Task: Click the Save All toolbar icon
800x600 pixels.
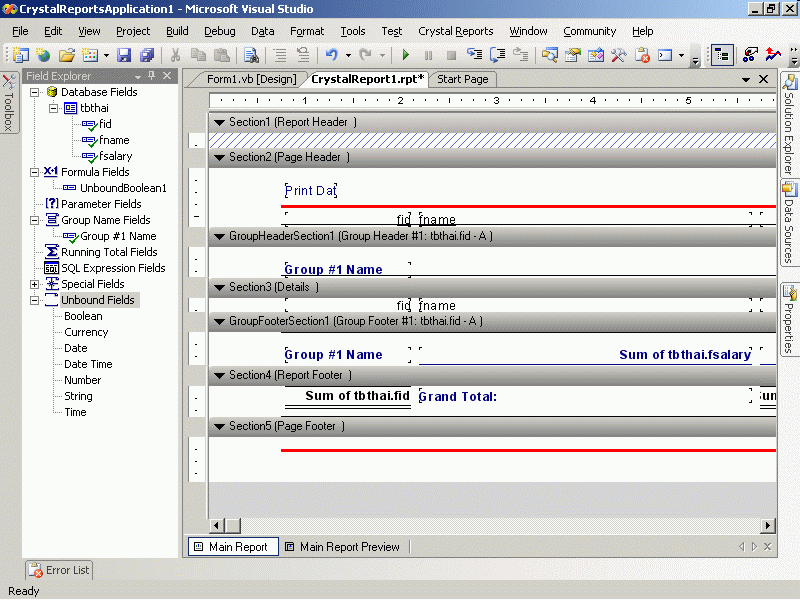Action: (x=147, y=55)
